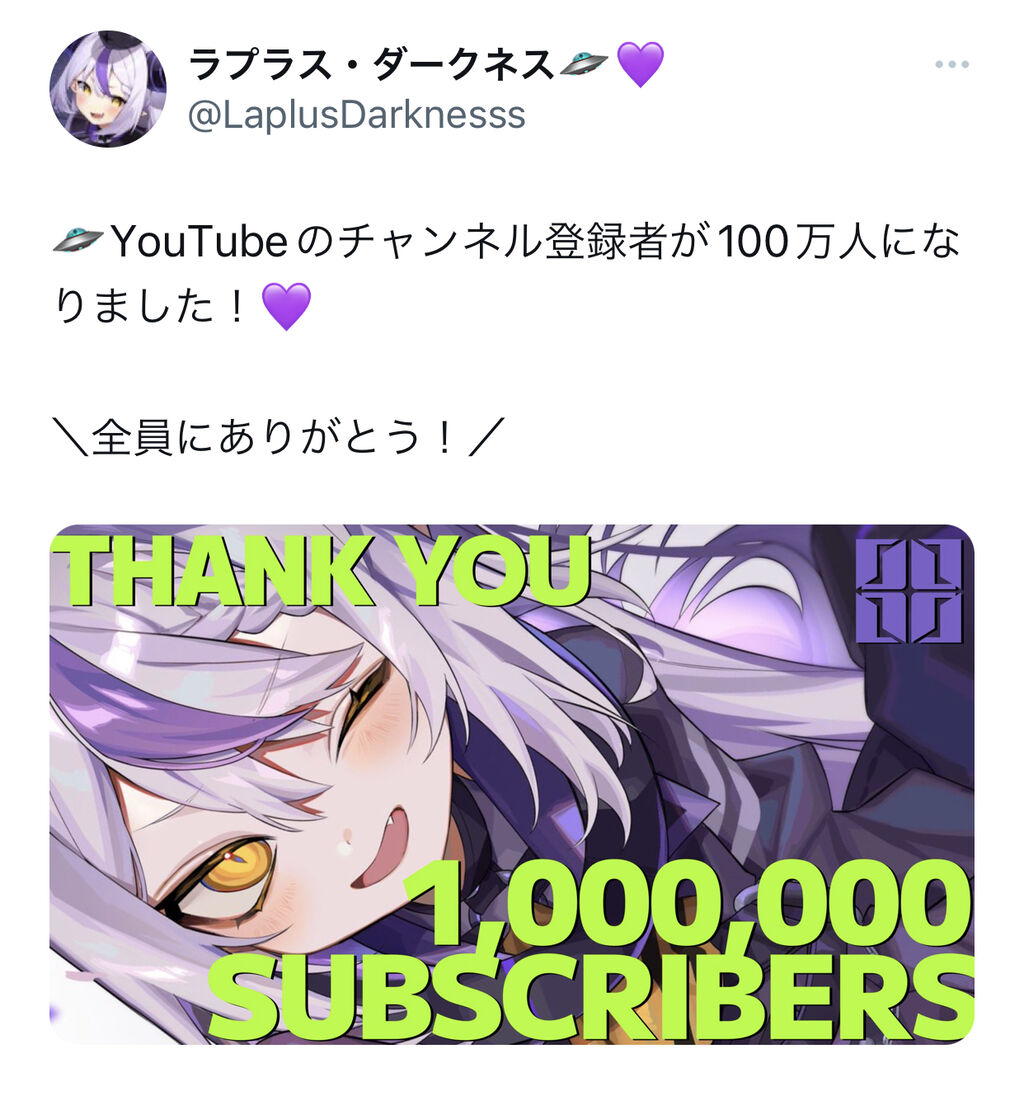Visit the @LaplusDarknesss handle
The height and width of the screenshot is (1096, 1024).
point(356,115)
